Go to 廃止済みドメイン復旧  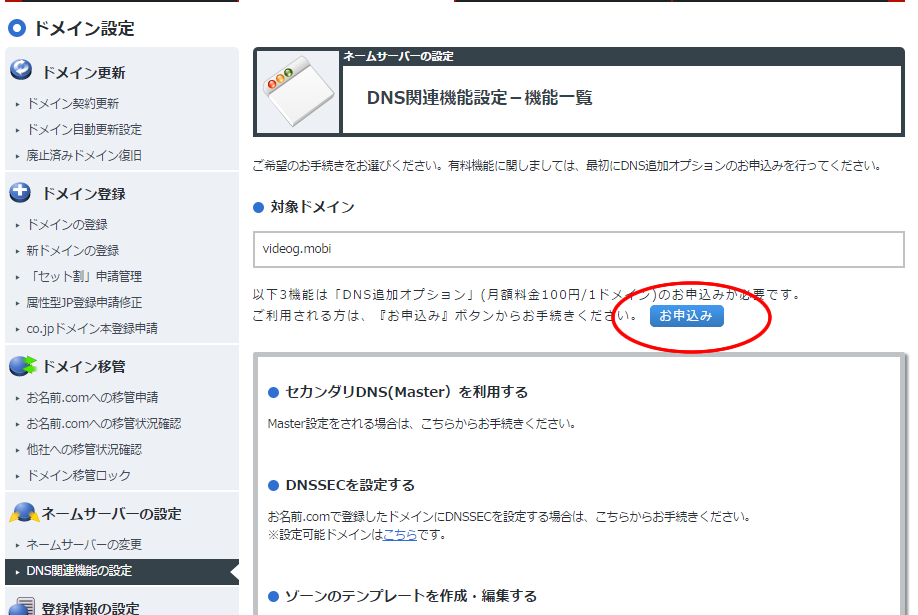(84, 156)
